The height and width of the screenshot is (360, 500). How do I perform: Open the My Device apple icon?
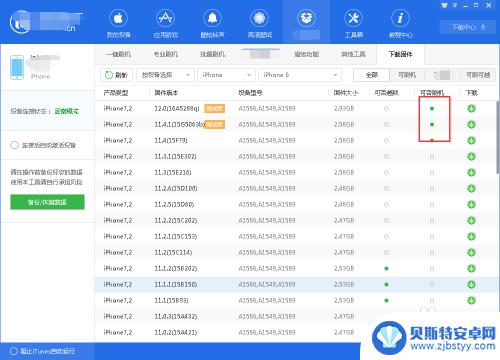pyautogui.click(x=118, y=19)
